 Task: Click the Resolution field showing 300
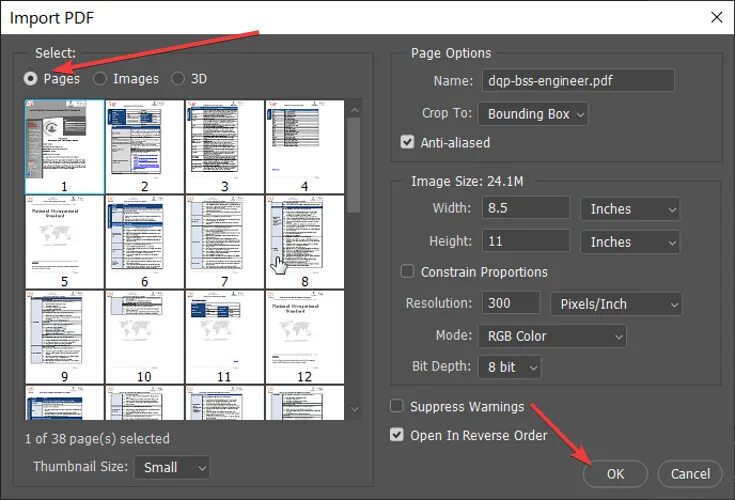[511, 303]
